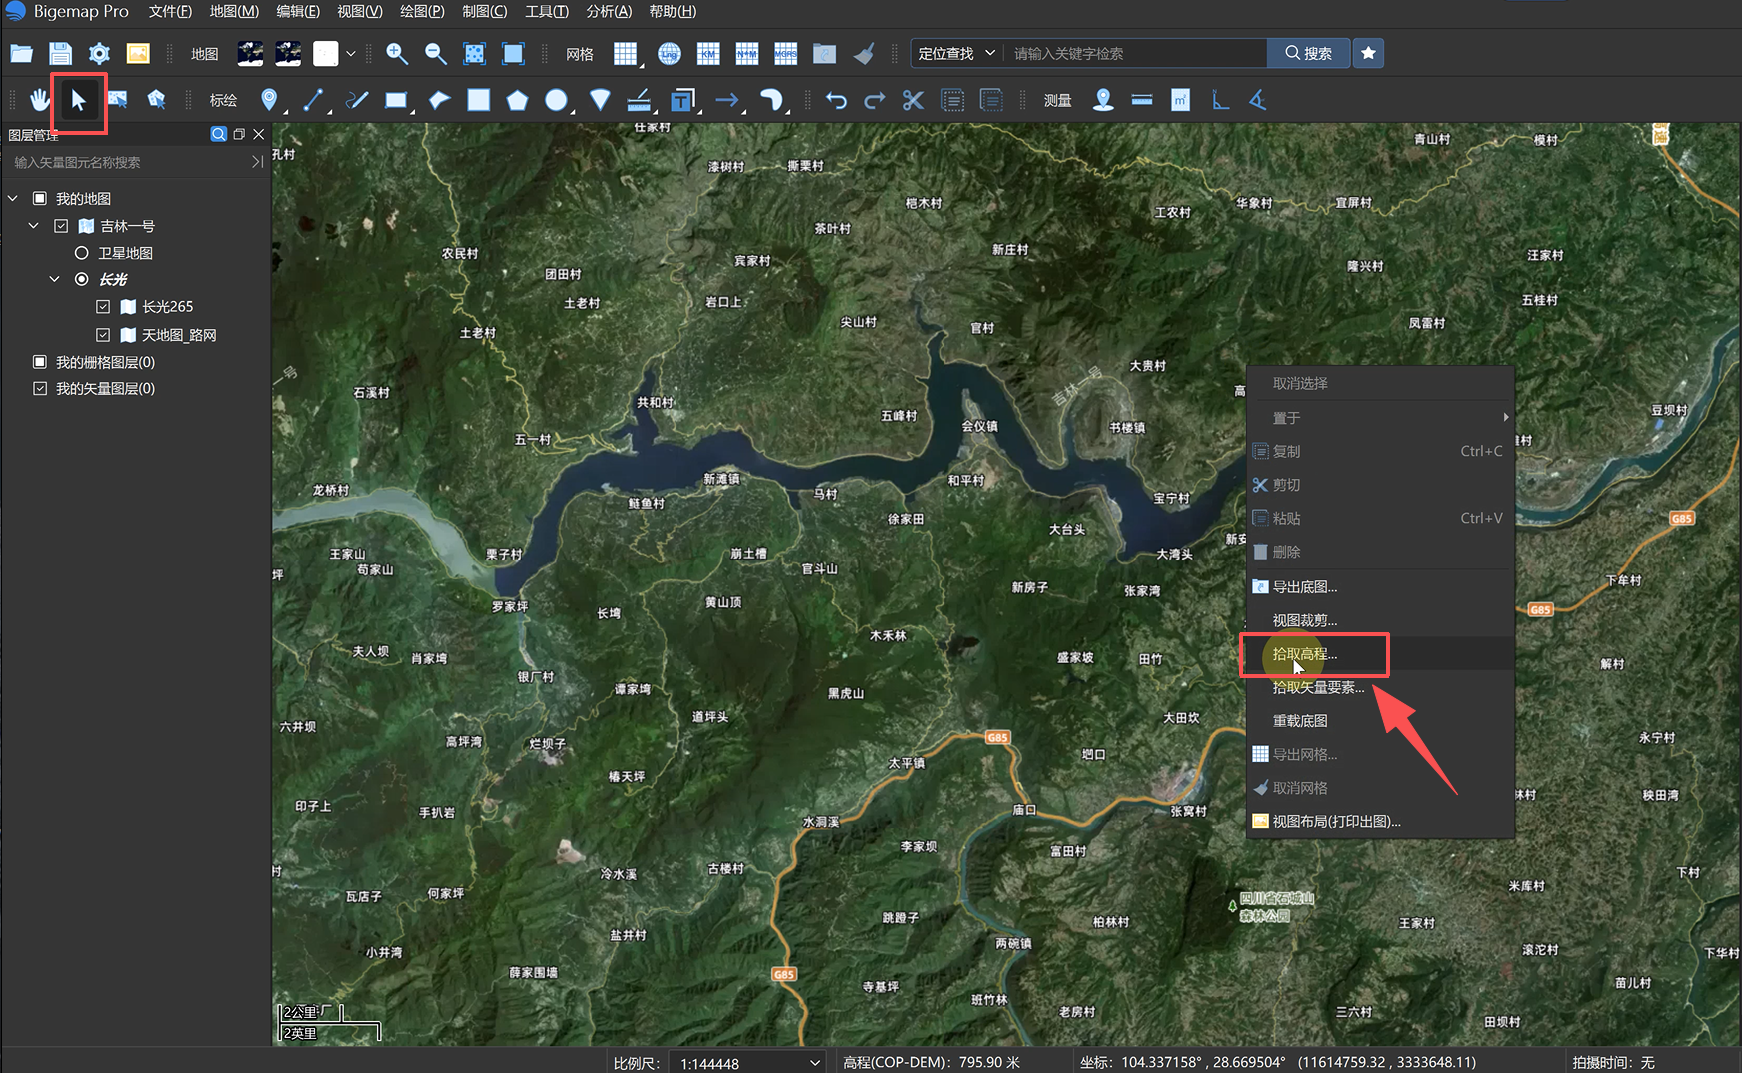The image size is (1742, 1073).
Task: Click the 搜索 search button
Action: tap(1308, 53)
